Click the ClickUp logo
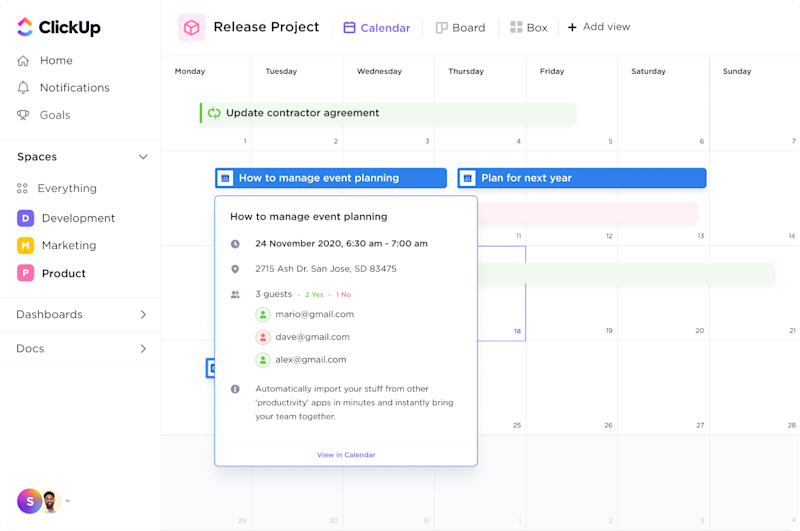The height and width of the screenshot is (531, 800). pyautogui.click(x=59, y=27)
